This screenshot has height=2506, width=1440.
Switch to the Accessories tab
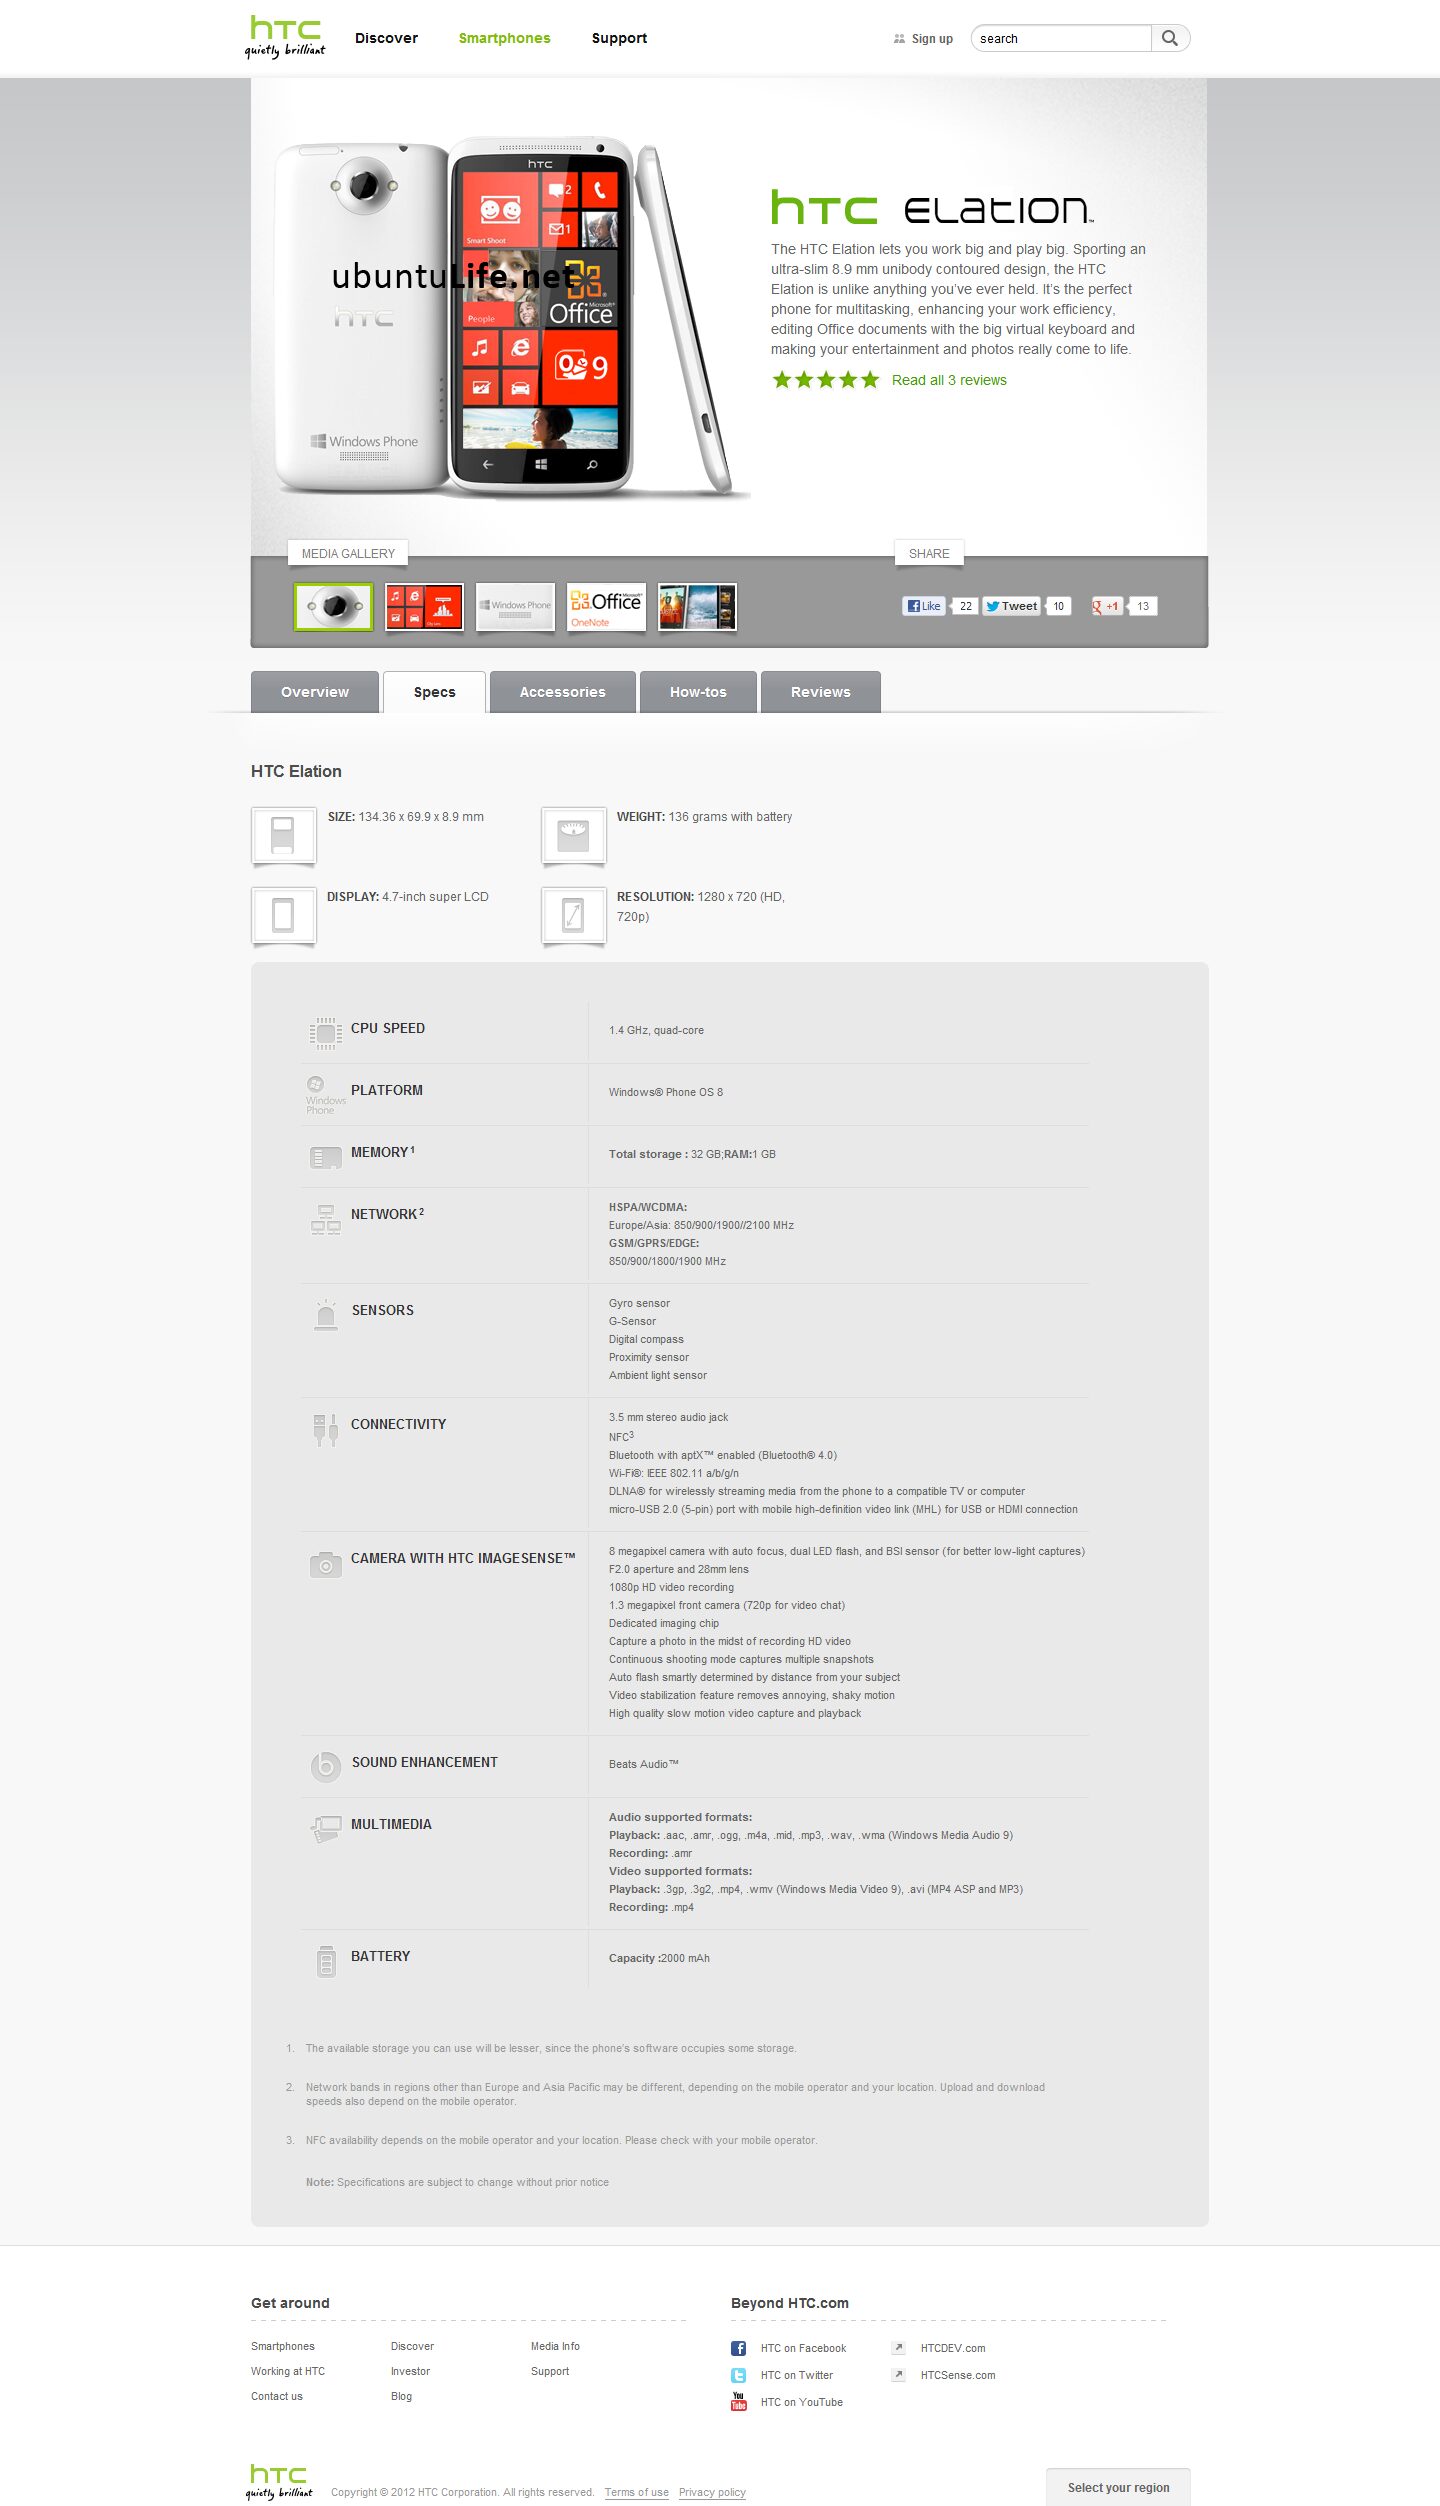562,692
